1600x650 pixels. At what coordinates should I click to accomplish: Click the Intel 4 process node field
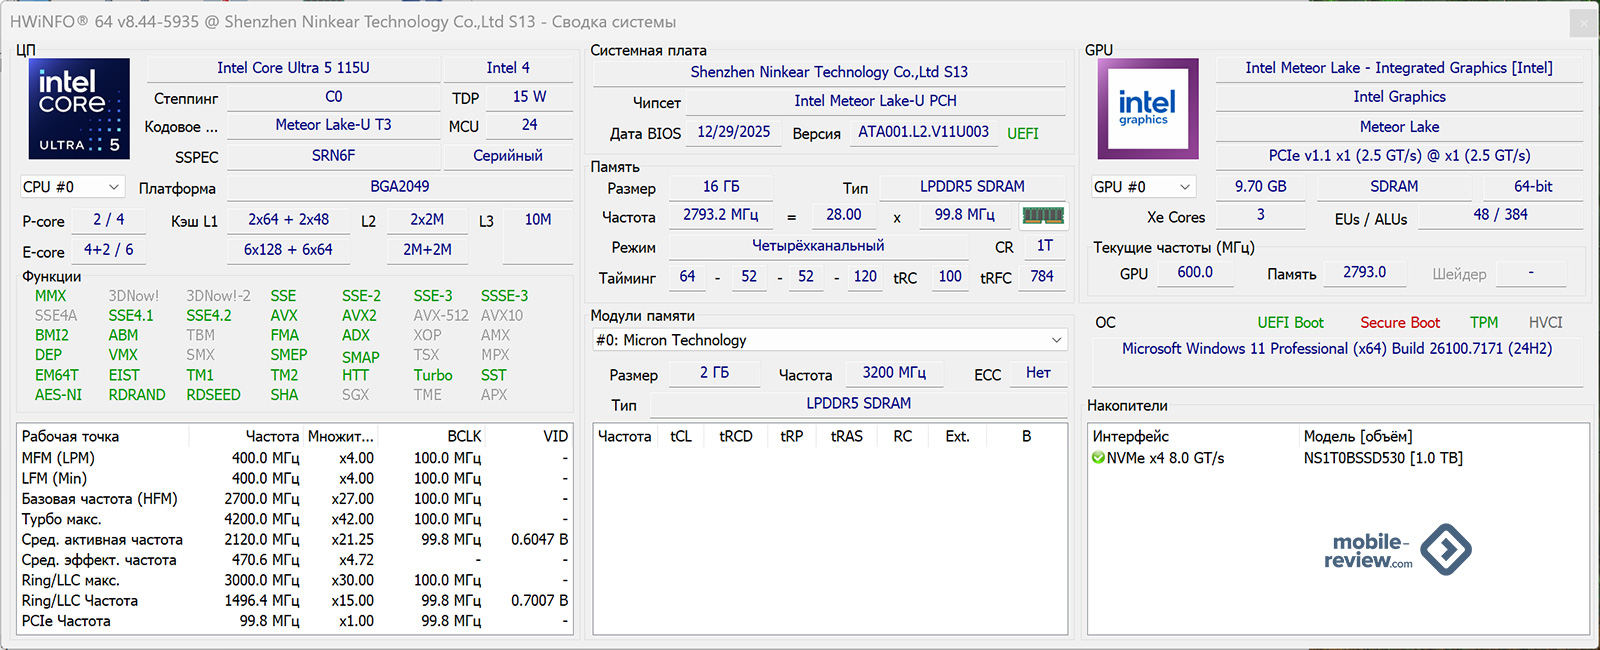point(508,68)
